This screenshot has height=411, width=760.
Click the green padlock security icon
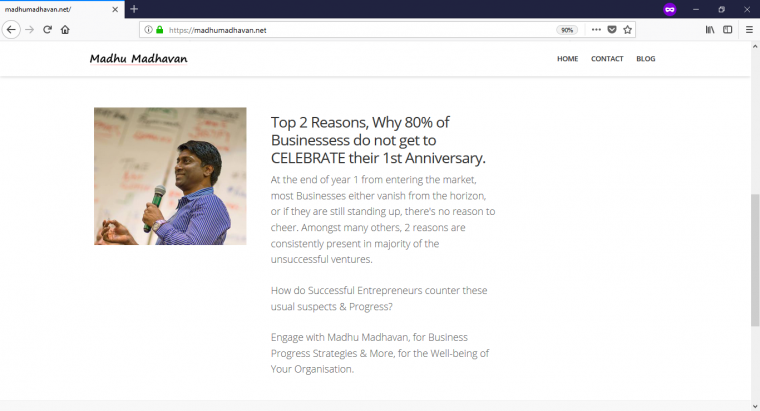(159, 30)
